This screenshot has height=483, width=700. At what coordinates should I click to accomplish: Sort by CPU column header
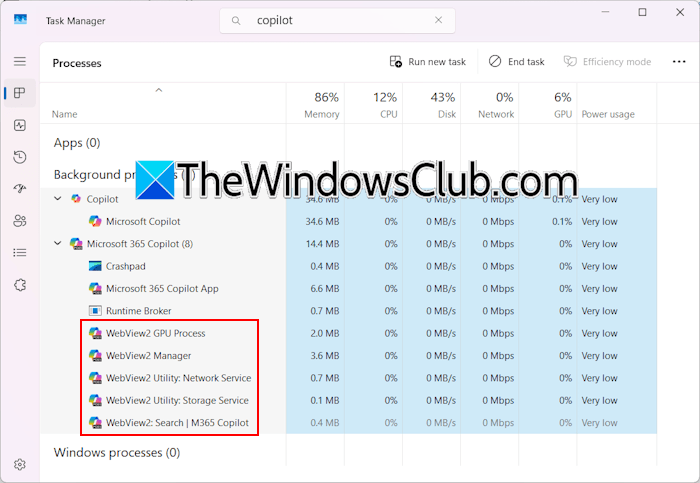coord(374,105)
